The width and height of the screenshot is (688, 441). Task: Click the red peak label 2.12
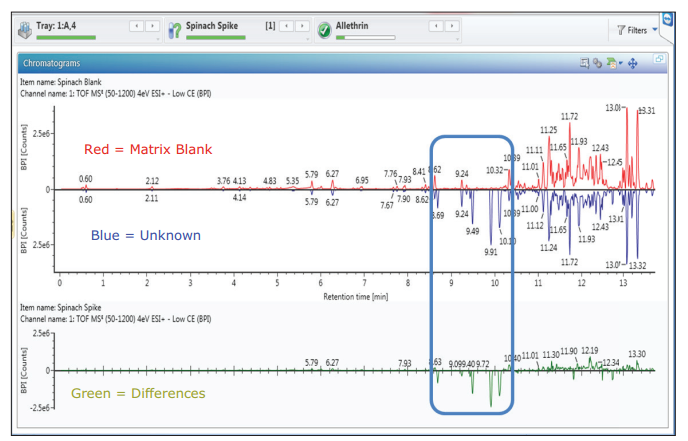click(152, 181)
